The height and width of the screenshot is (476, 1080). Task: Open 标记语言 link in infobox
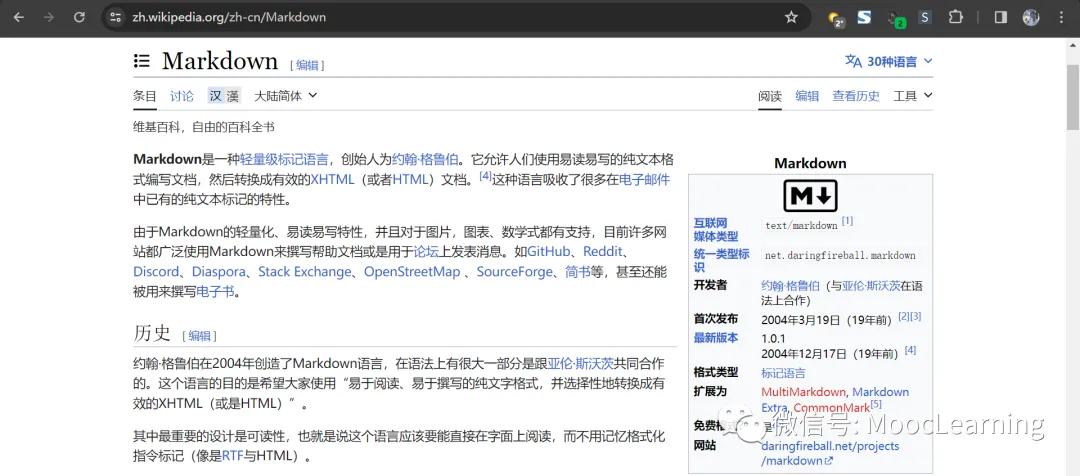(783, 373)
